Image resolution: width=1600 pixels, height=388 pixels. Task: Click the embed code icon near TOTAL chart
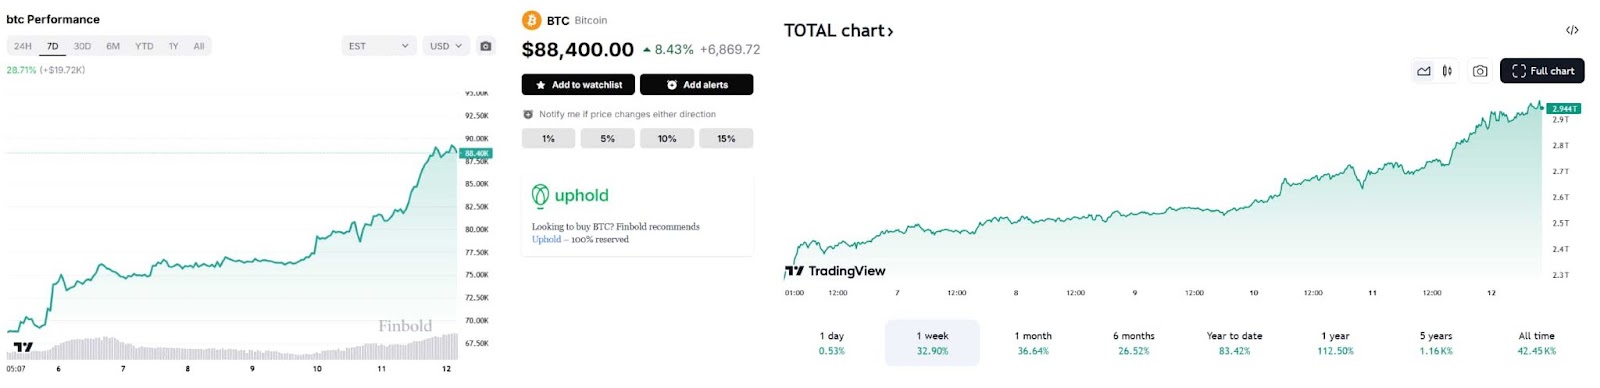(1572, 30)
